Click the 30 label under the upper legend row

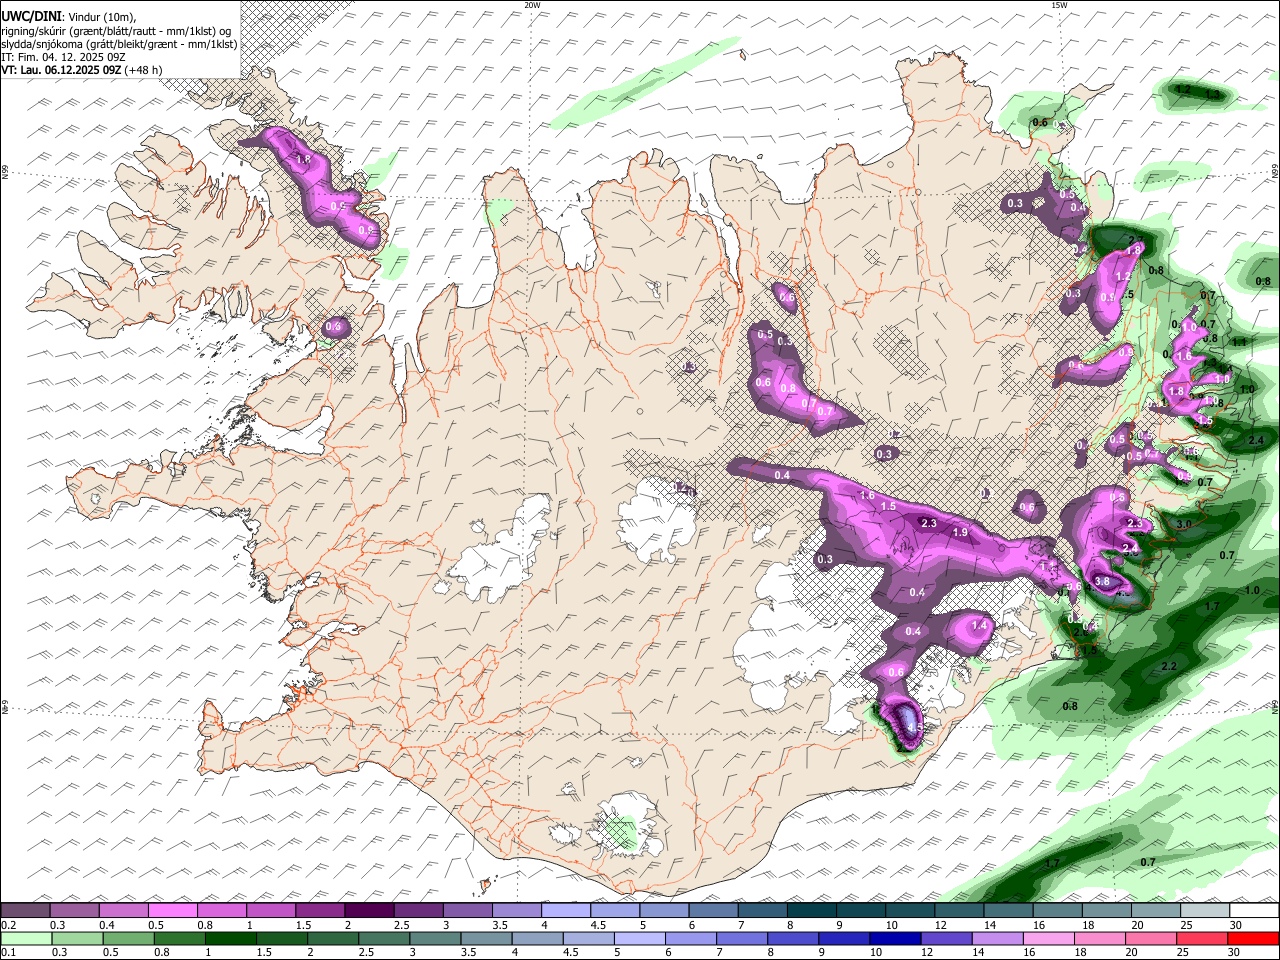coord(1235,925)
